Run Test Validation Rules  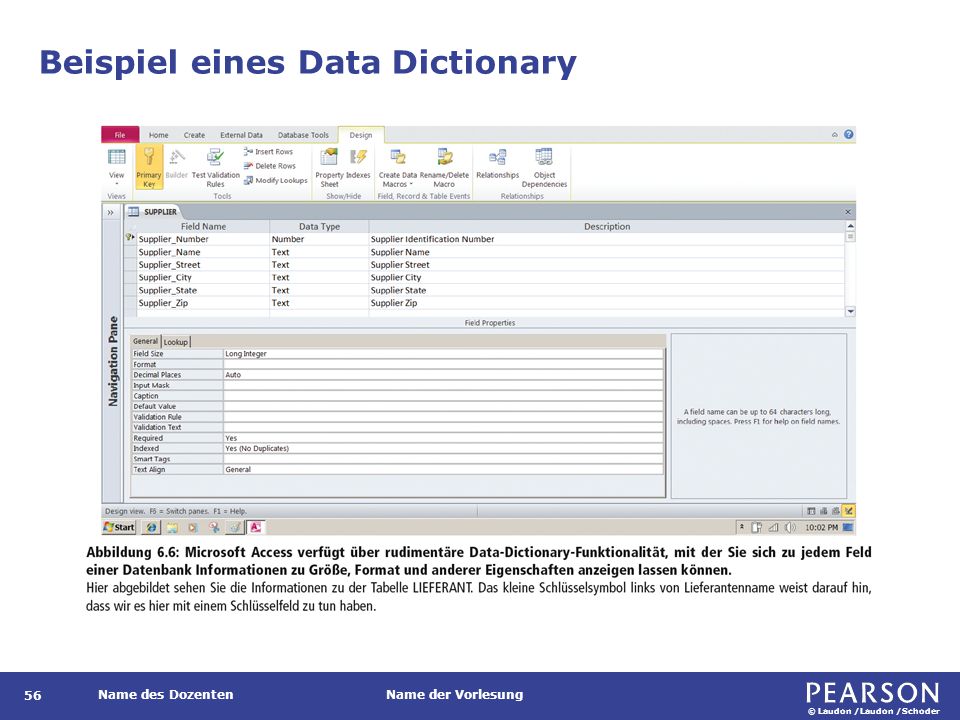pos(216,167)
